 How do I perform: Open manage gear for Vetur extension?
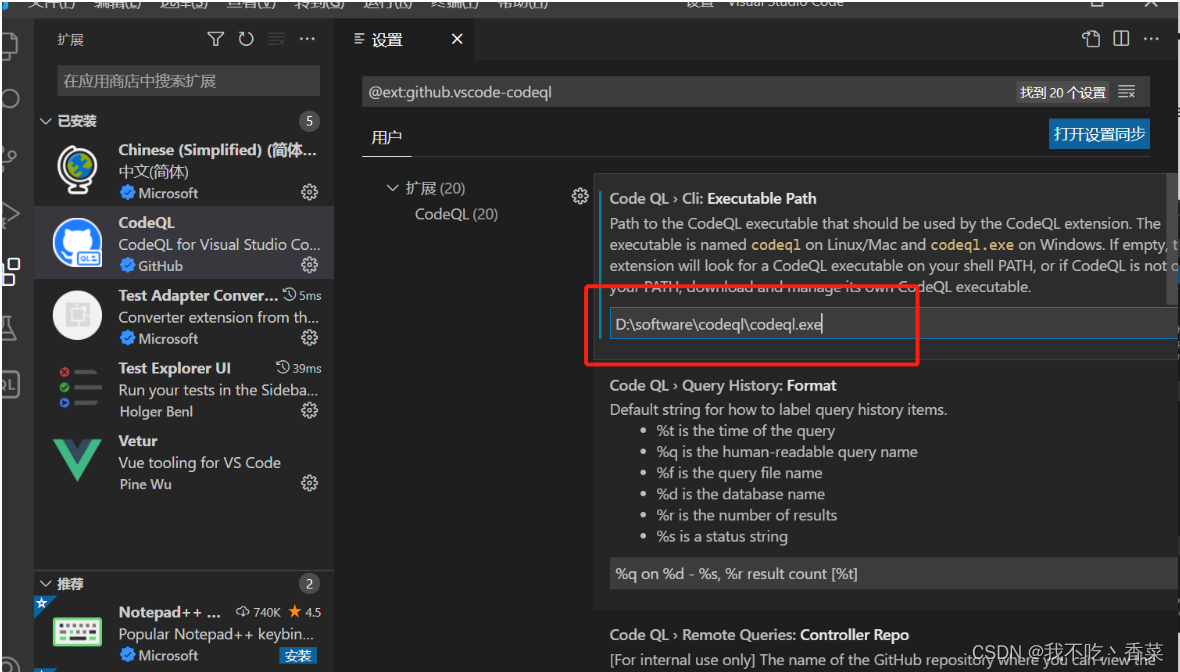pos(309,482)
